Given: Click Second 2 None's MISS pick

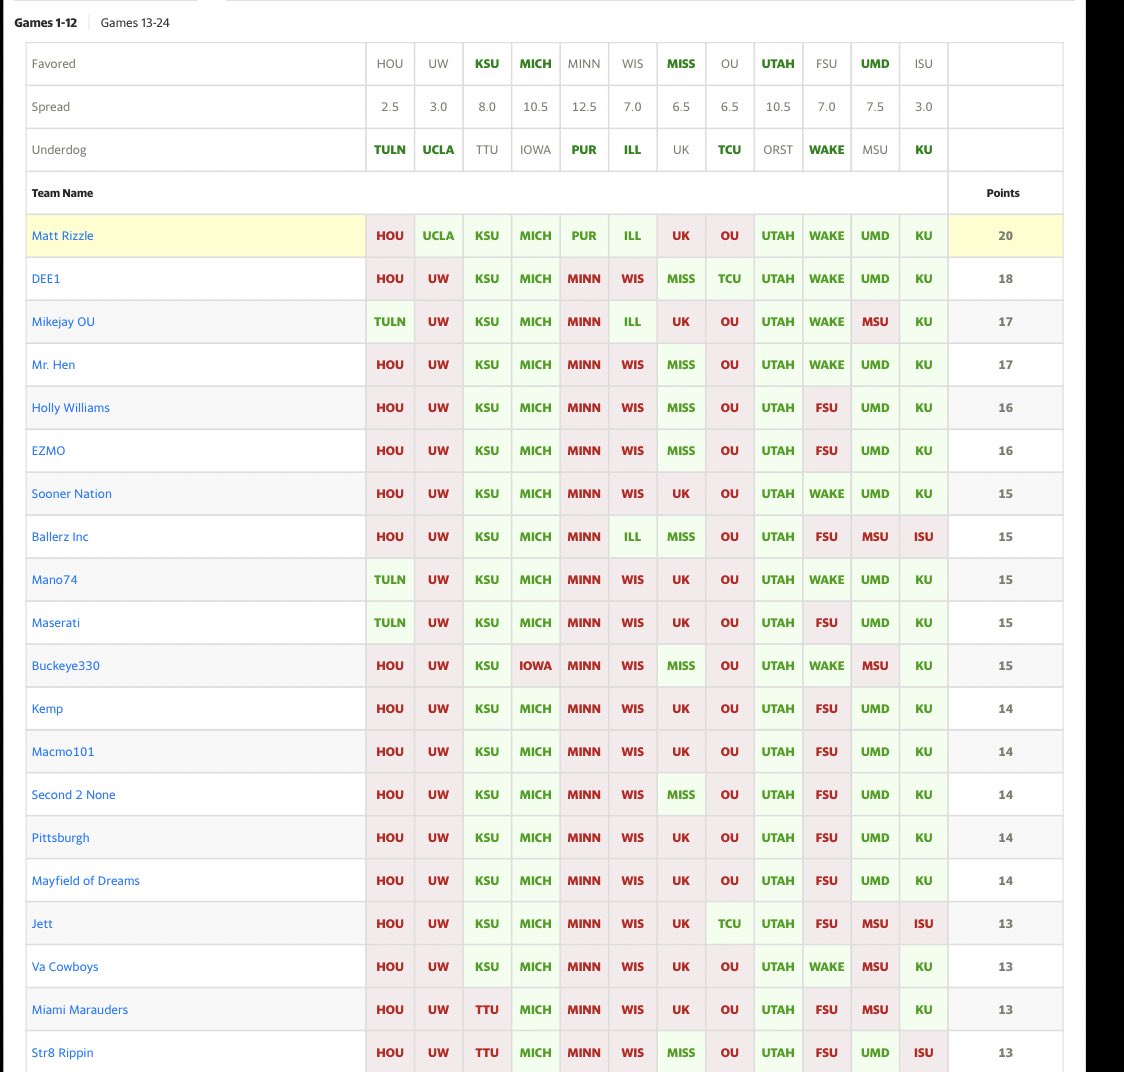Looking at the screenshot, I should (681, 795).
